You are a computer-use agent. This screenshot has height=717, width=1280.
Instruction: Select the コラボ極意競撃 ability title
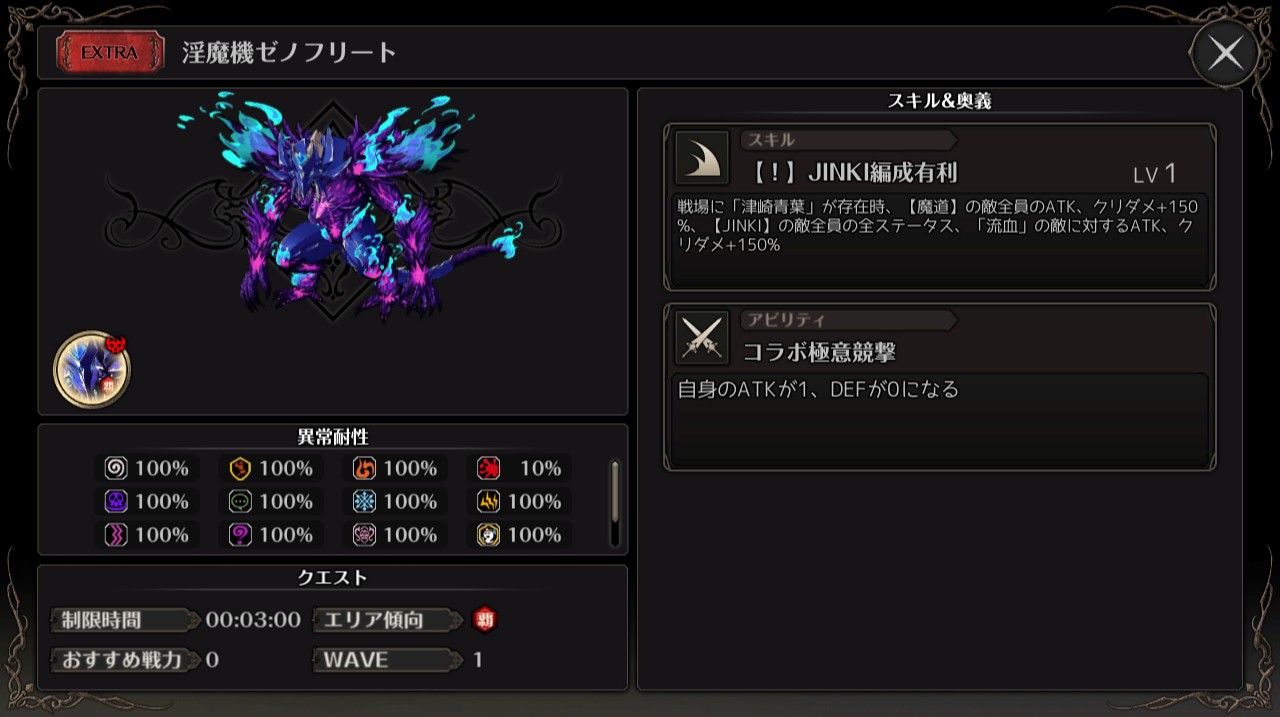[x=819, y=351]
